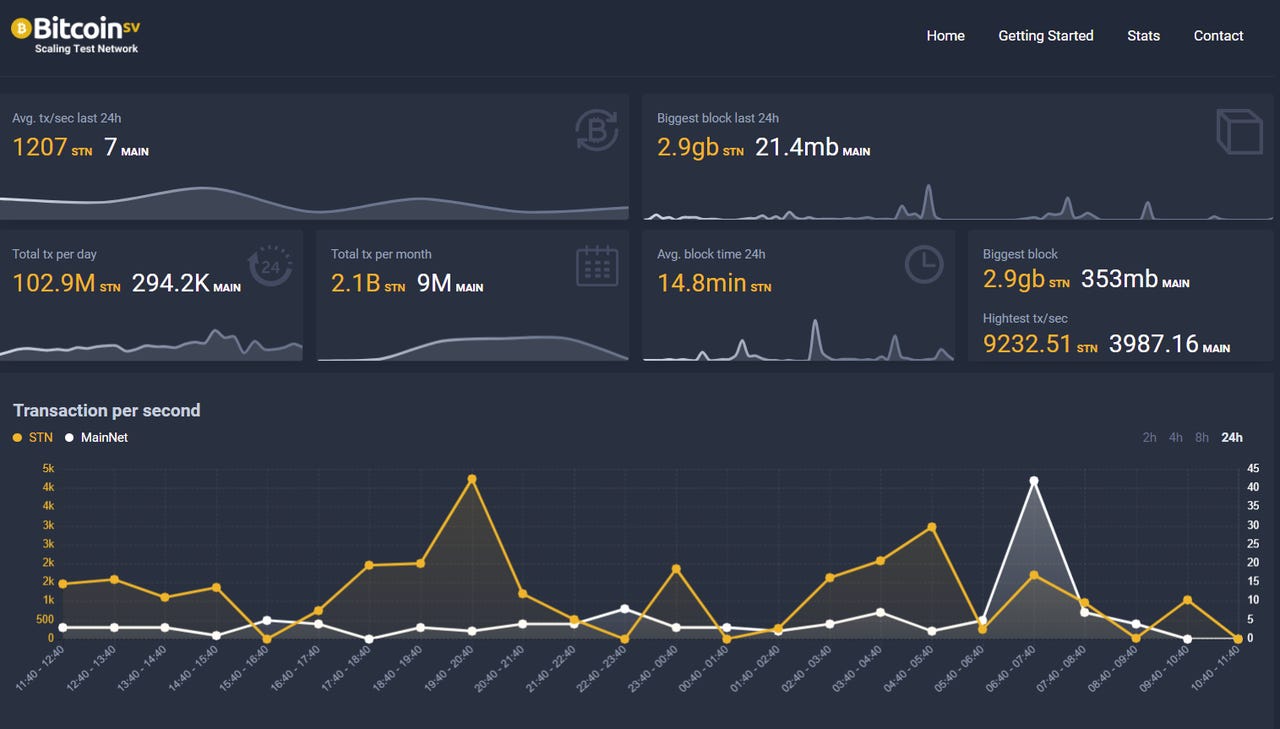Go to Getting Started page
The image size is (1280, 729).
tap(1045, 36)
